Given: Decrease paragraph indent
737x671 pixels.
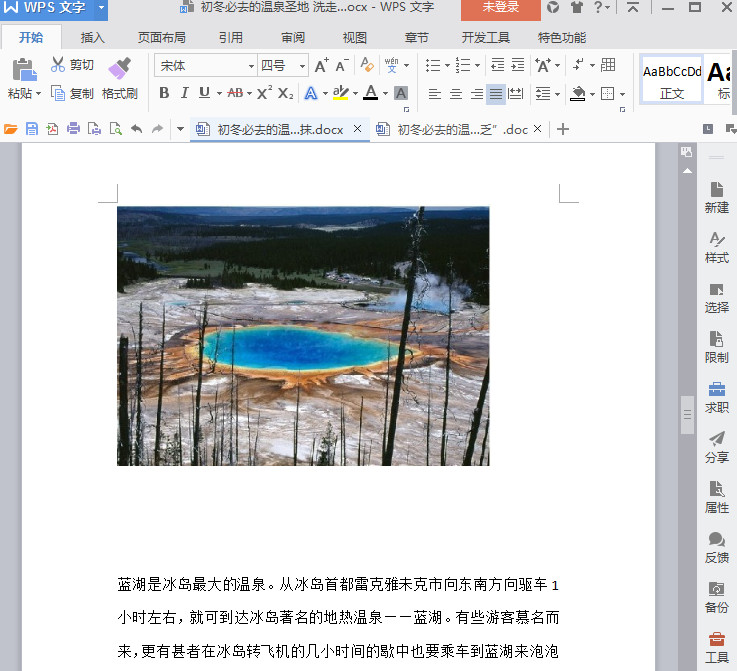Looking at the screenshot, I should click(x=497, y=65).
